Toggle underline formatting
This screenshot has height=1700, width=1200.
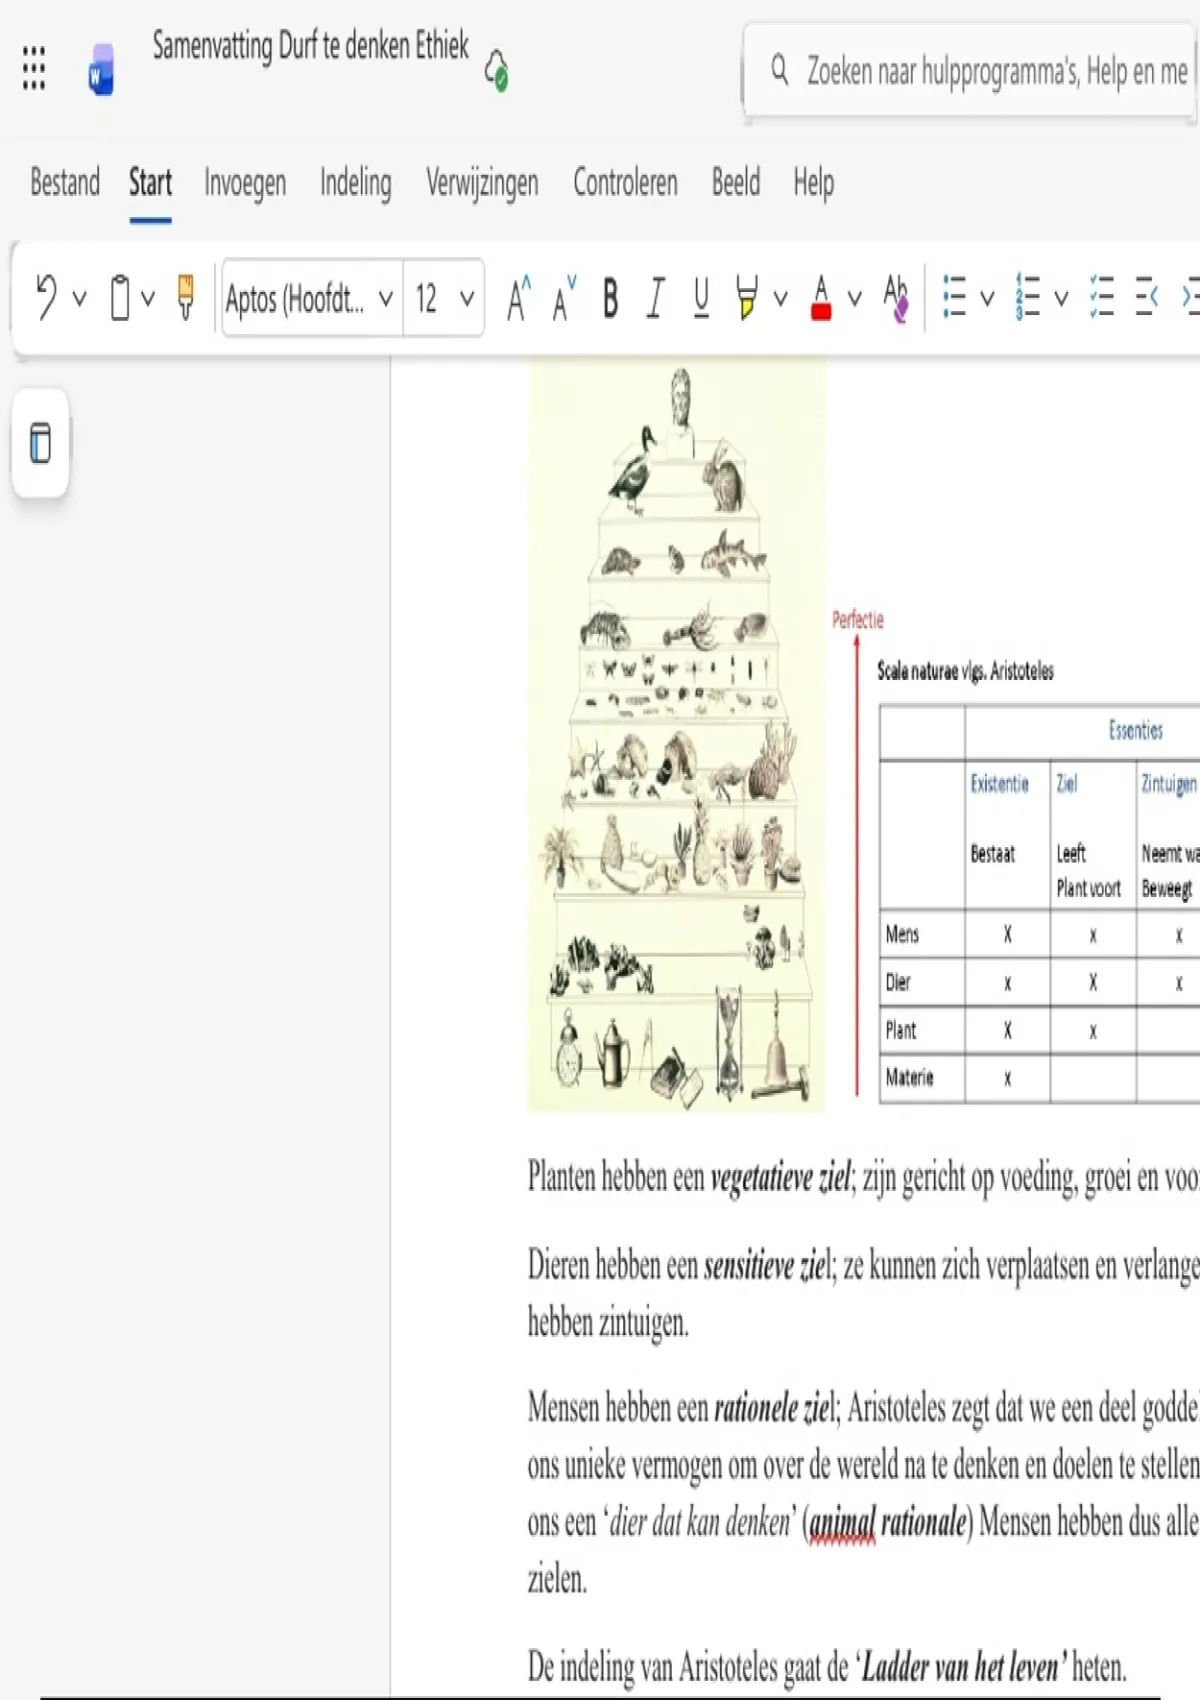point(701,298)
